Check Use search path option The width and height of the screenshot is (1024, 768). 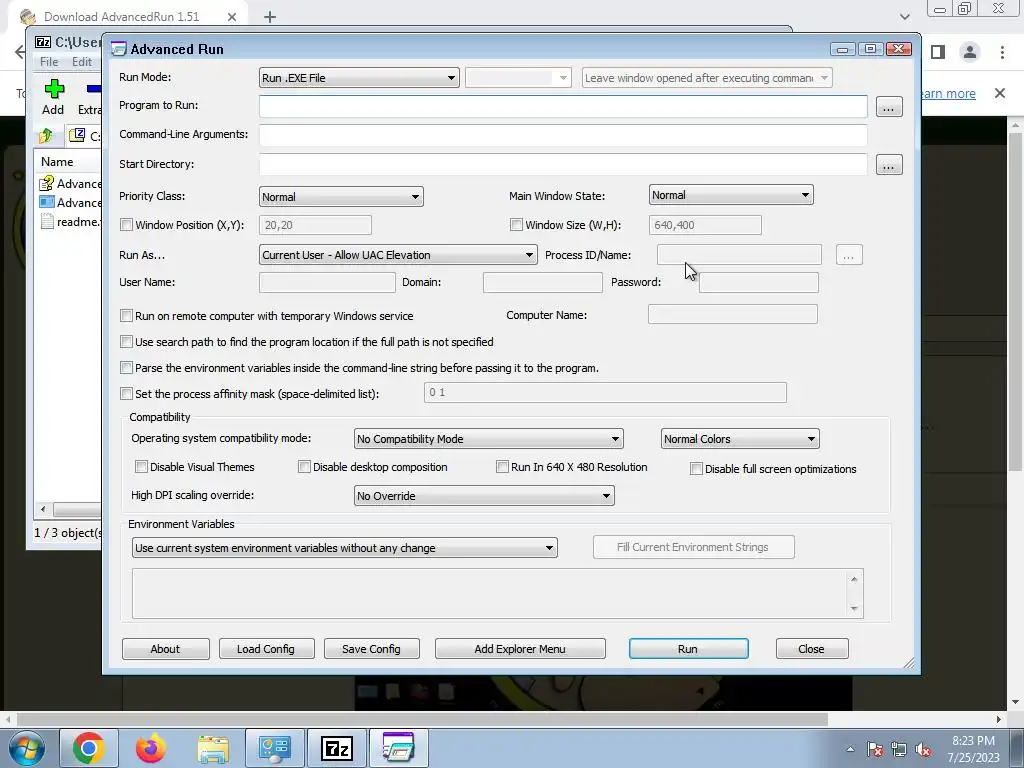[126, 342]
